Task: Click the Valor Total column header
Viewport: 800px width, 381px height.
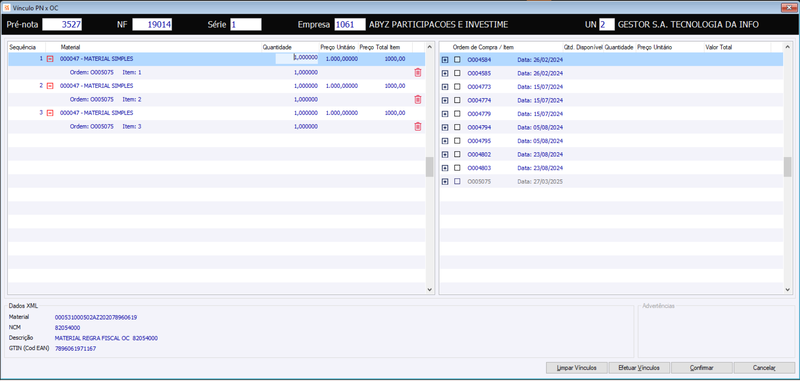Action: tap(718, 47)
